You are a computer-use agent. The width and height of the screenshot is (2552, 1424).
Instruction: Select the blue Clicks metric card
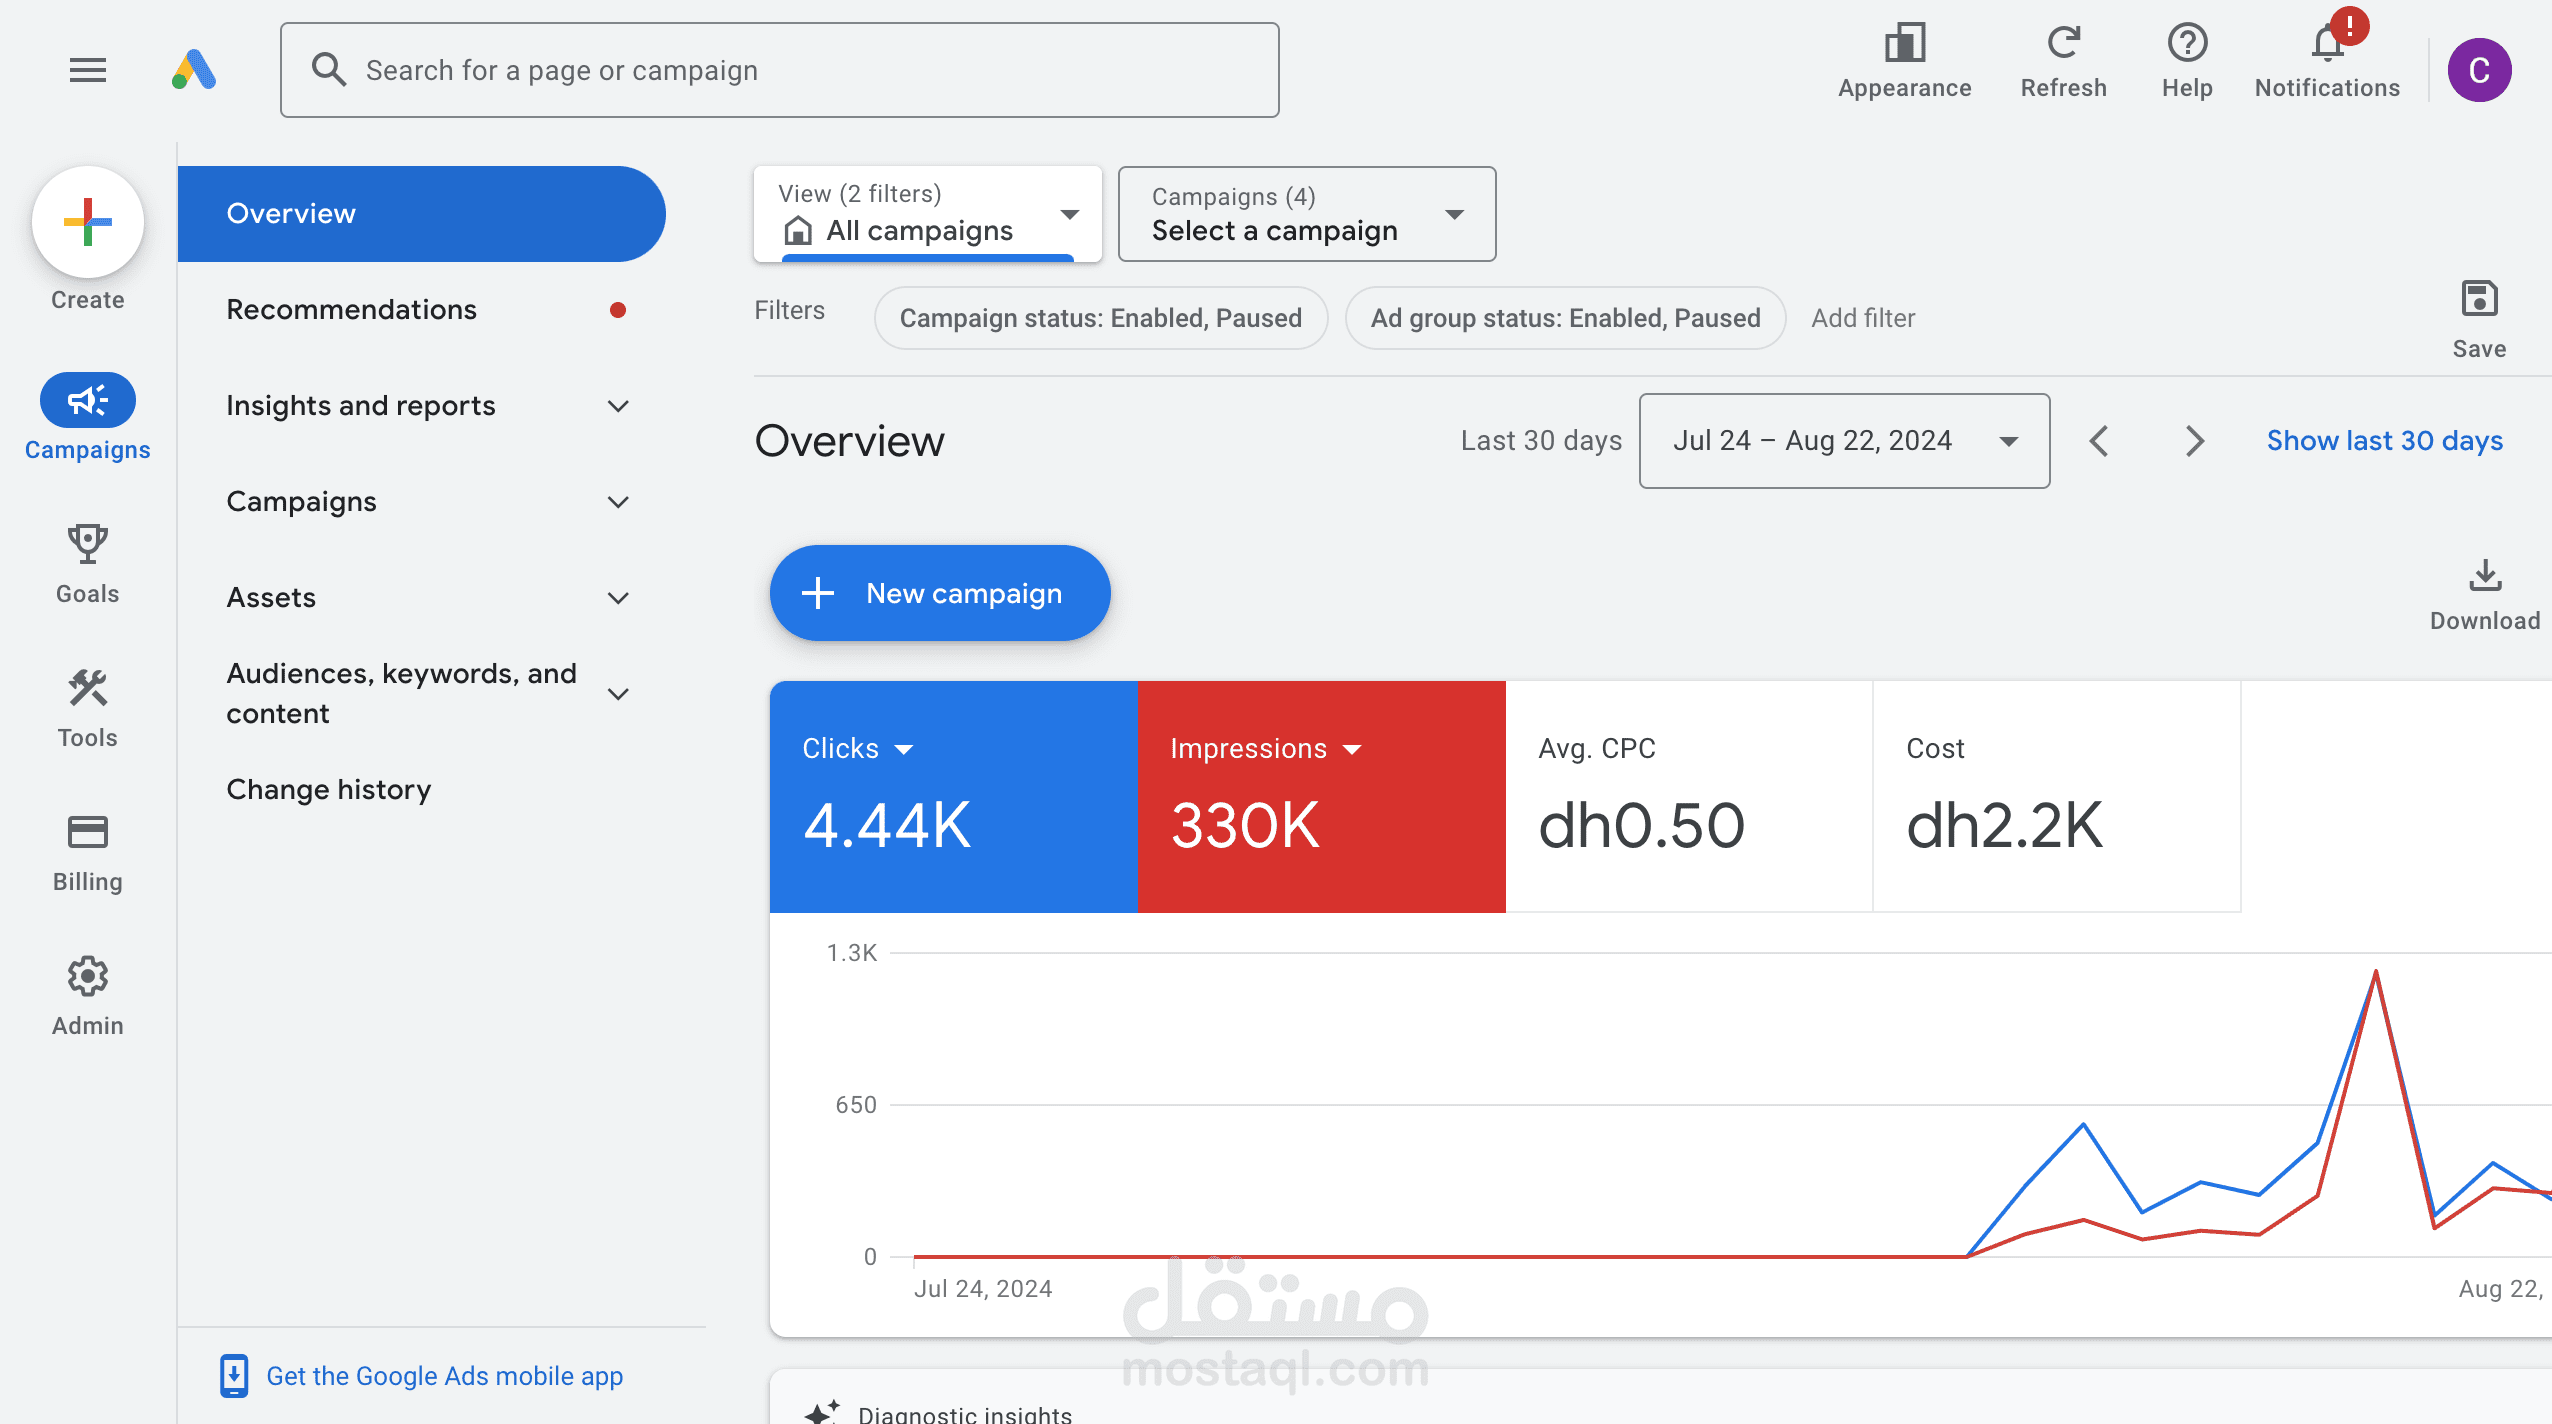pyautogui.click(x=953, y=797)
